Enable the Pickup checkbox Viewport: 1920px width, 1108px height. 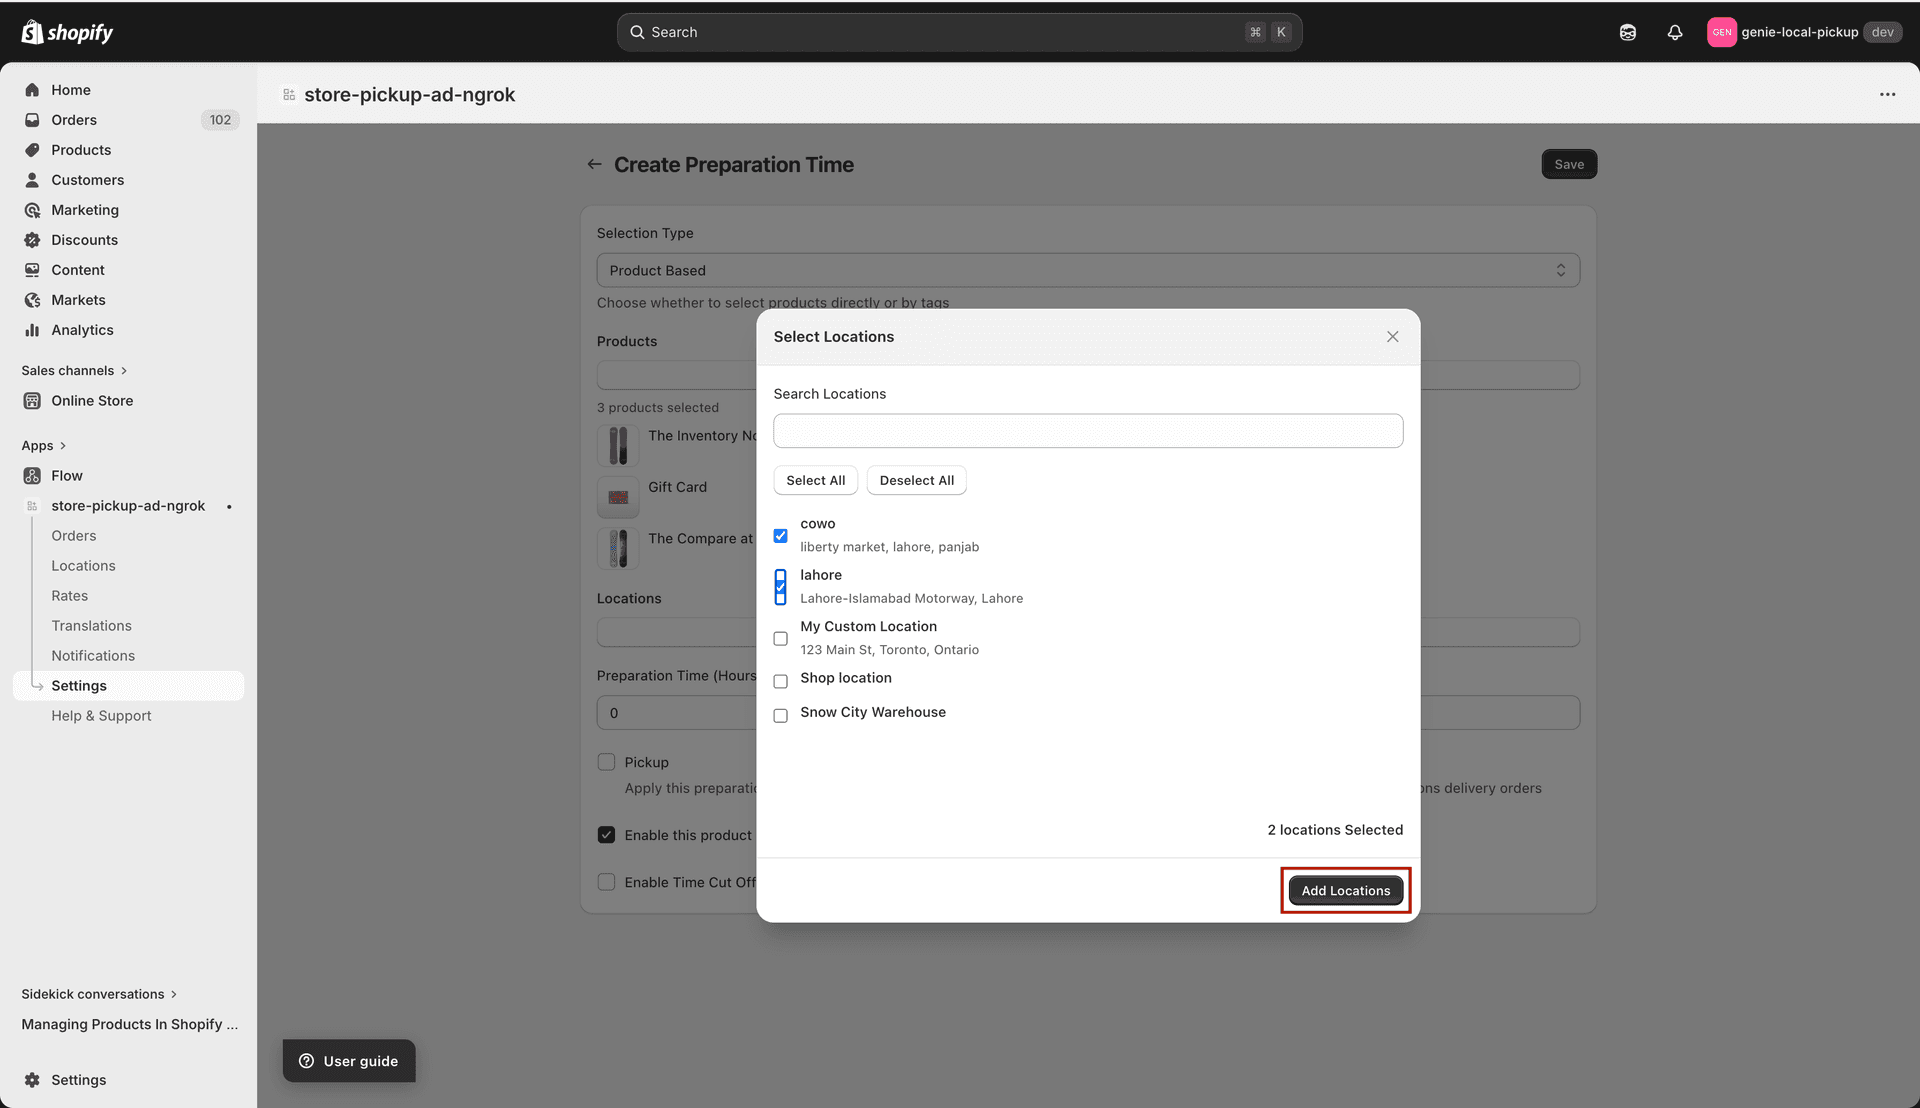tap(606, 761)
